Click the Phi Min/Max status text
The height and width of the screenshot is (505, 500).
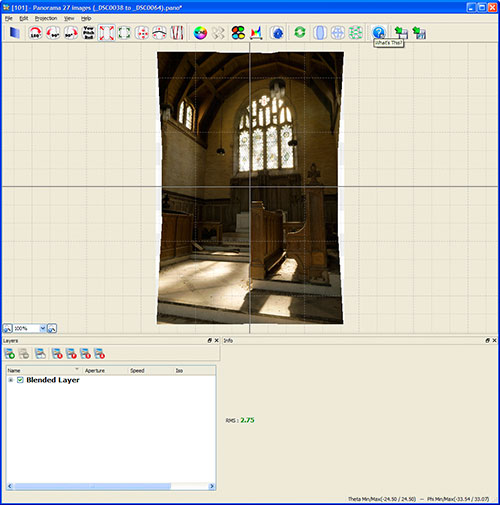coord(458,499)
